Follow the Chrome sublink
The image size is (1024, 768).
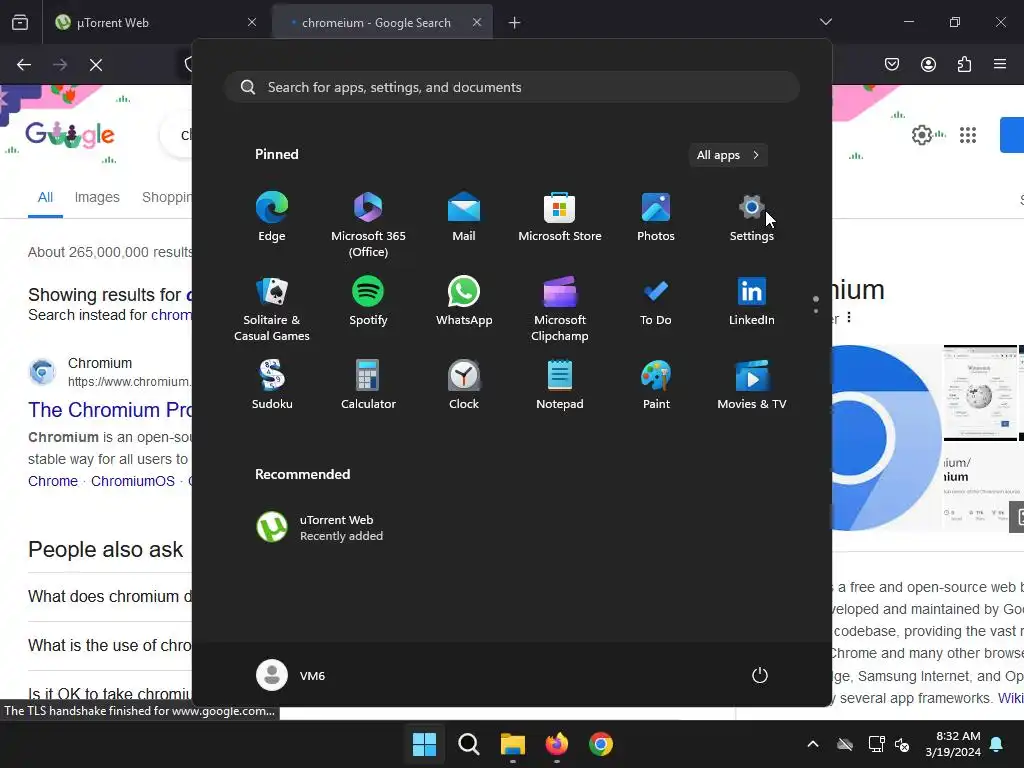pyautogui.click(x=53, y=481)
